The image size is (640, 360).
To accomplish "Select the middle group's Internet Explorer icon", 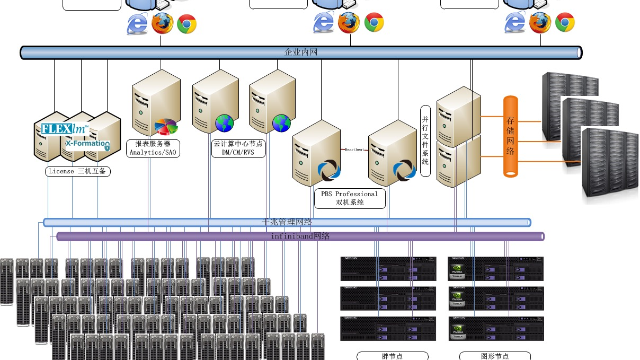I will (x=323, y=22).
